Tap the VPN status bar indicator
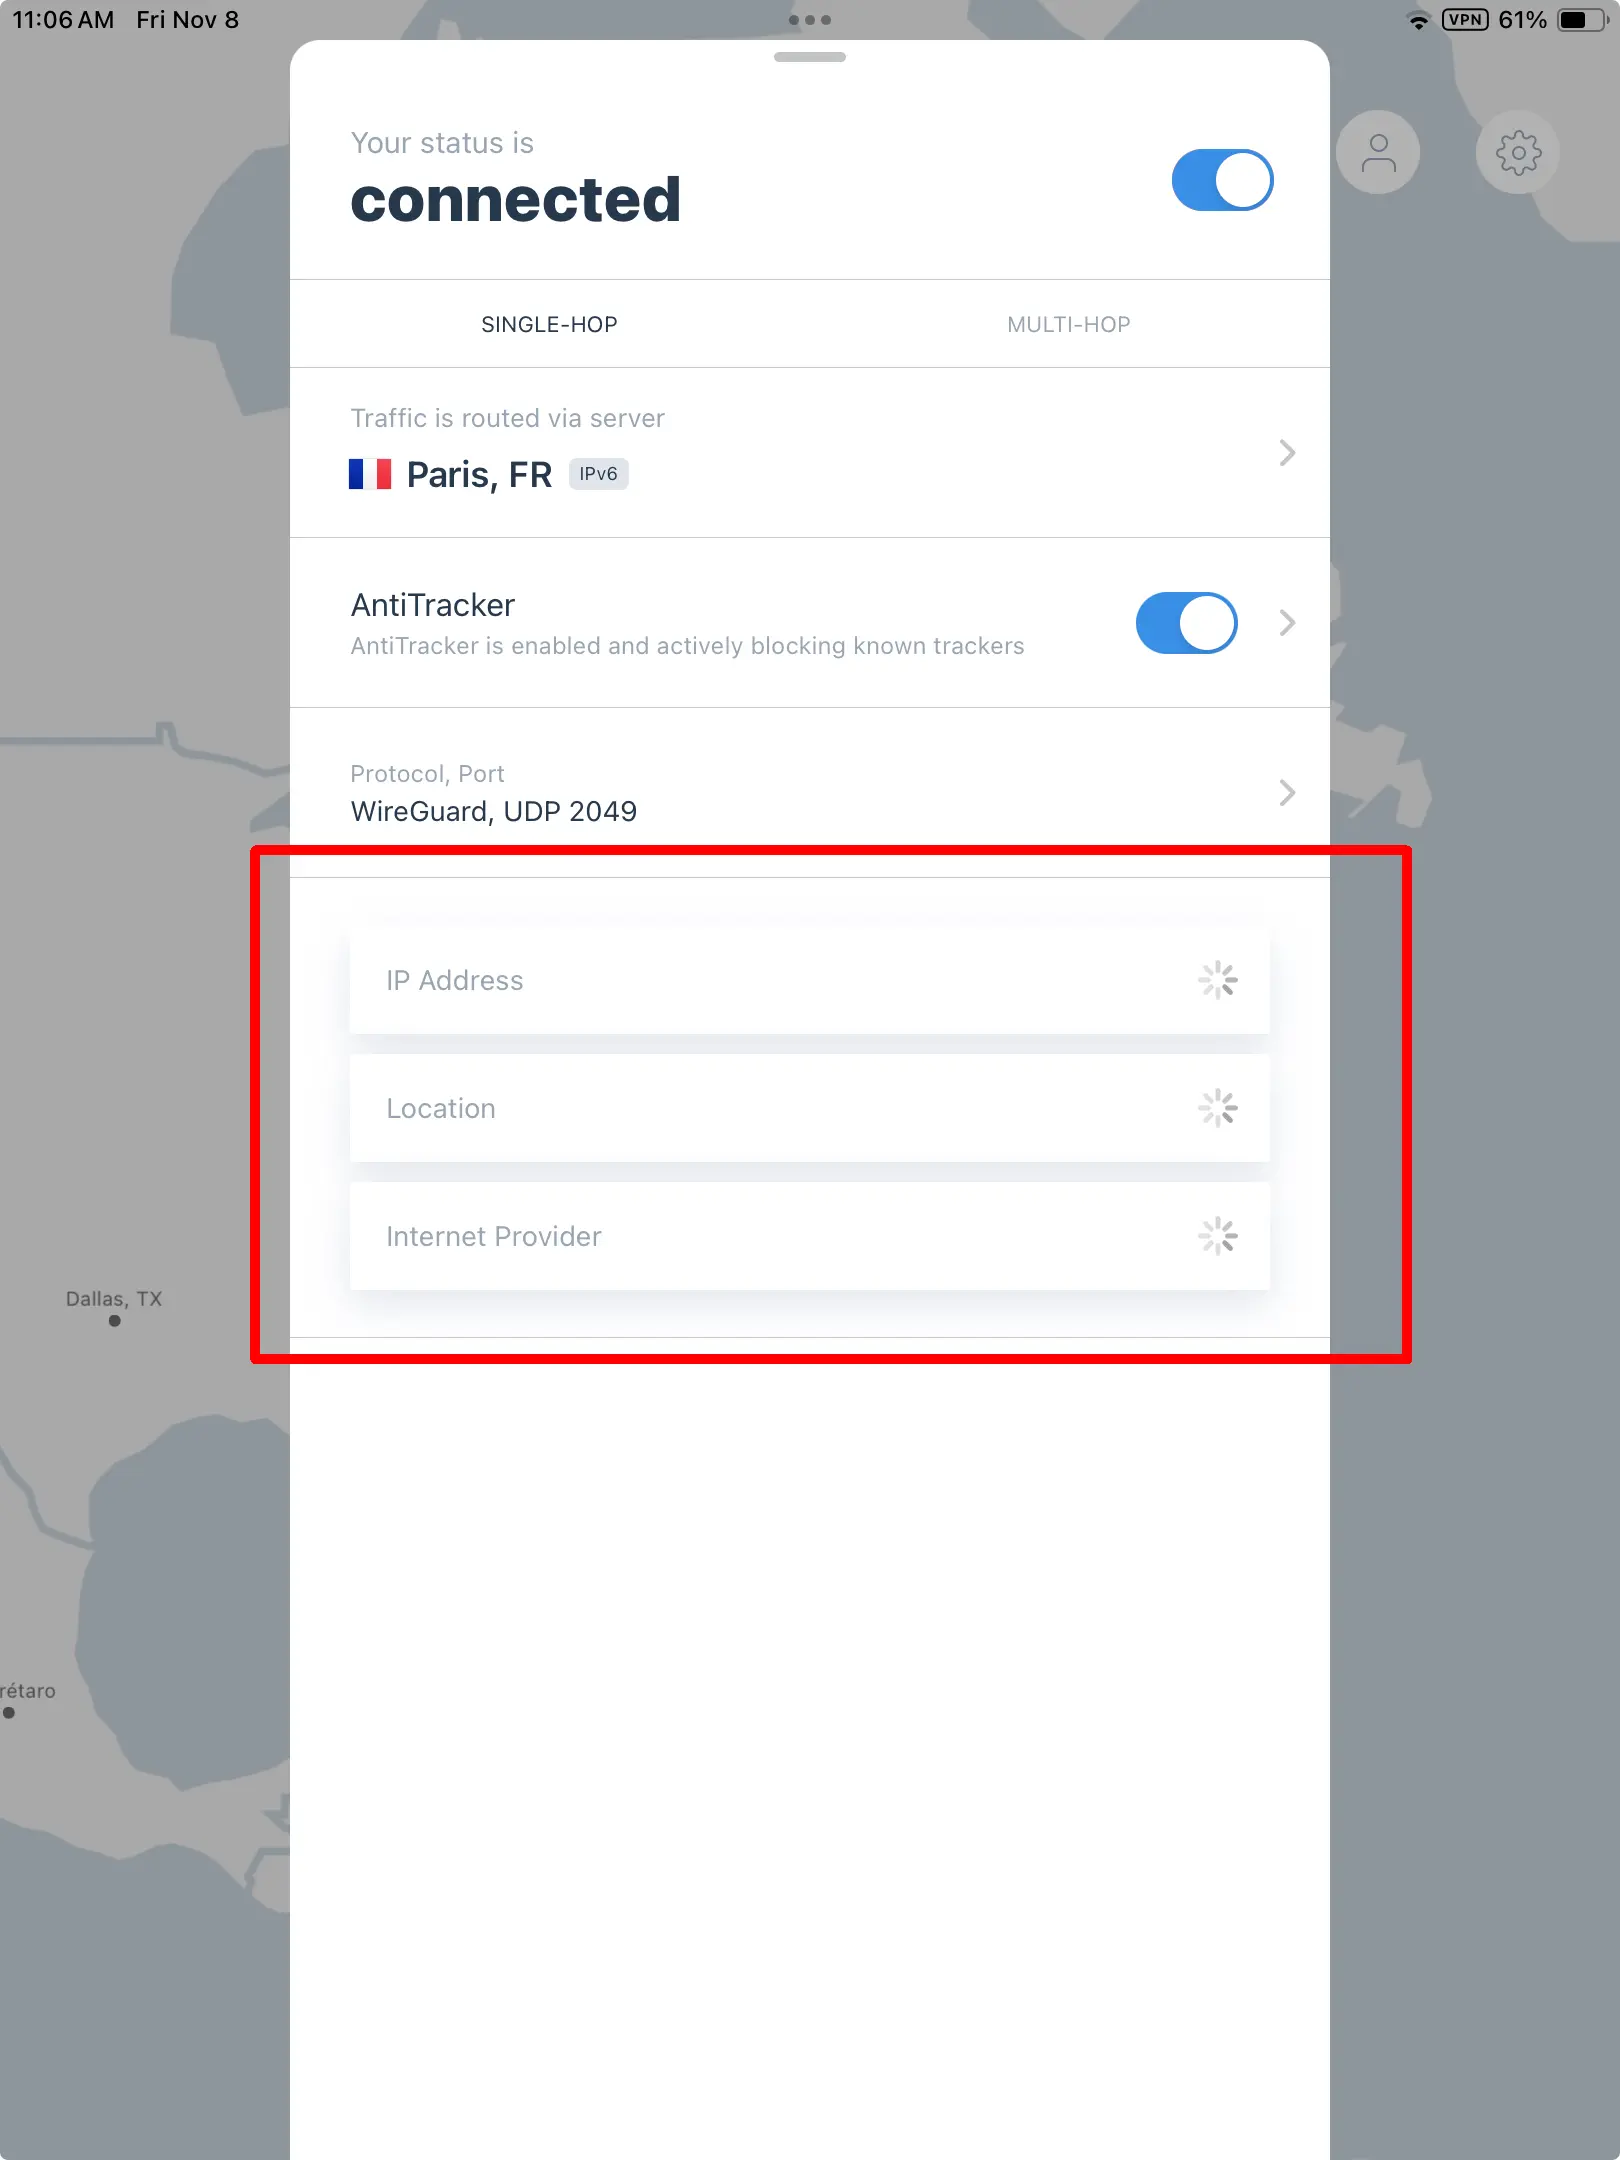Viewport: 1620px width, 2160px height. [x=1465, y=20]
